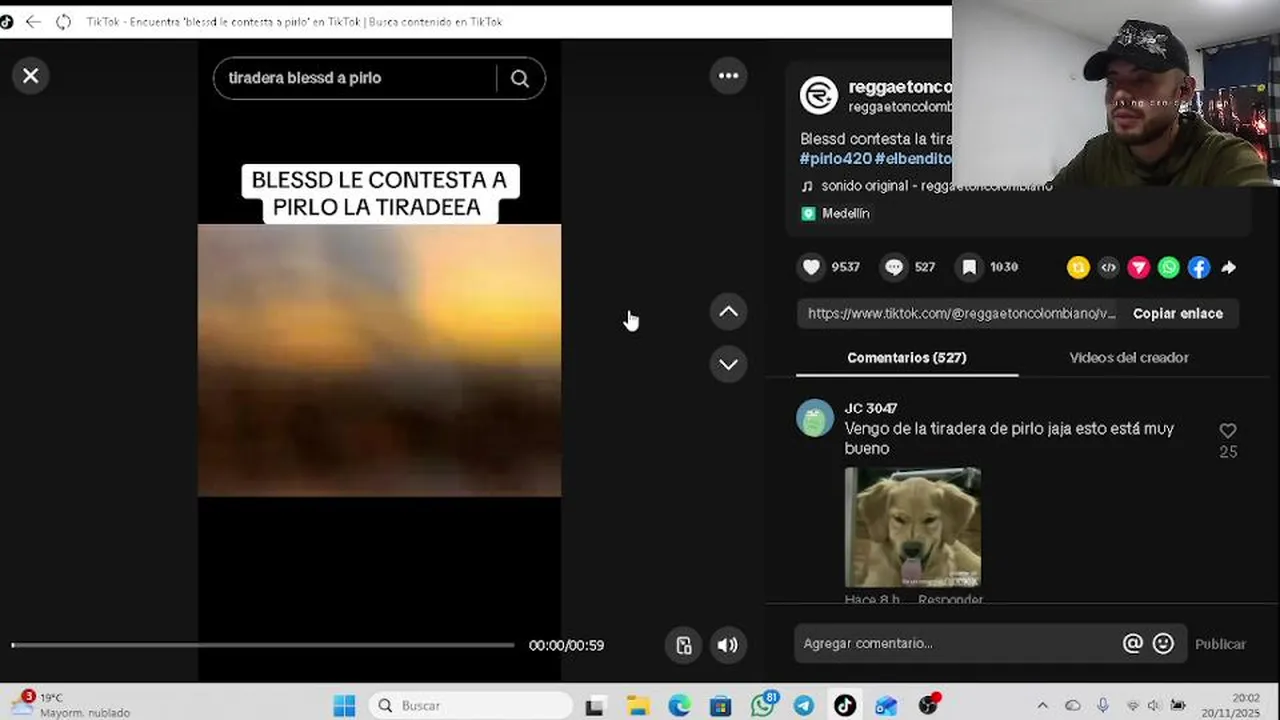The height and width of the screenshot is (720, 1280).
Task: Click Responder under JC 3047 comment
Action: click(950, 599)
